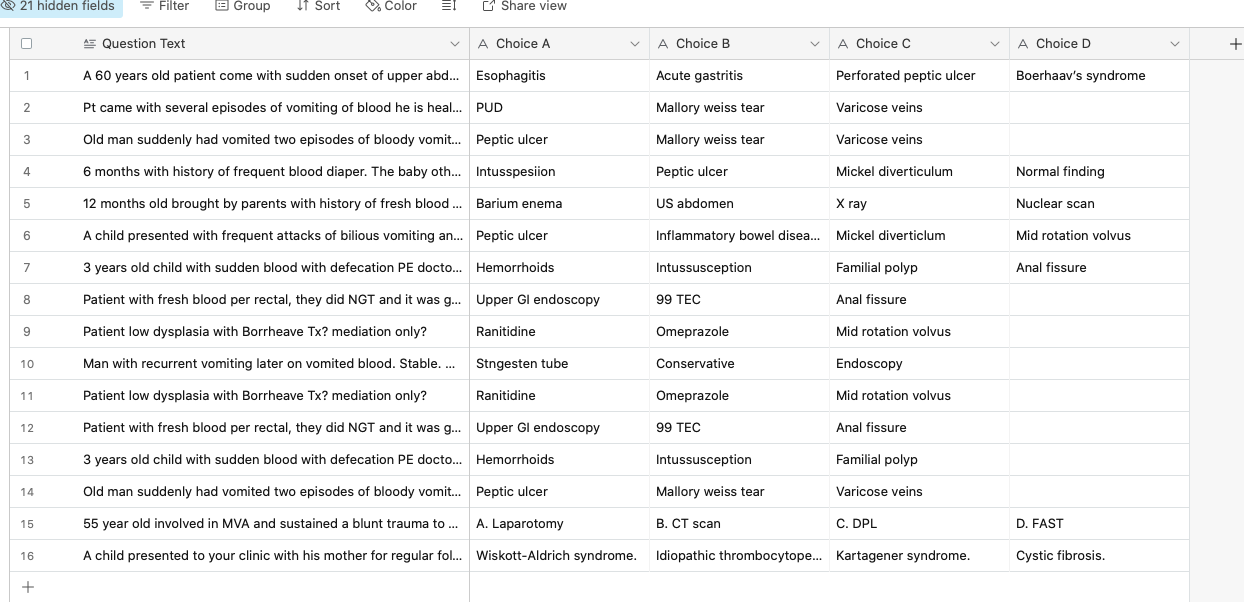
Task: Select the cell 'Endoscopy' in row 10
Action: (919, 364)
